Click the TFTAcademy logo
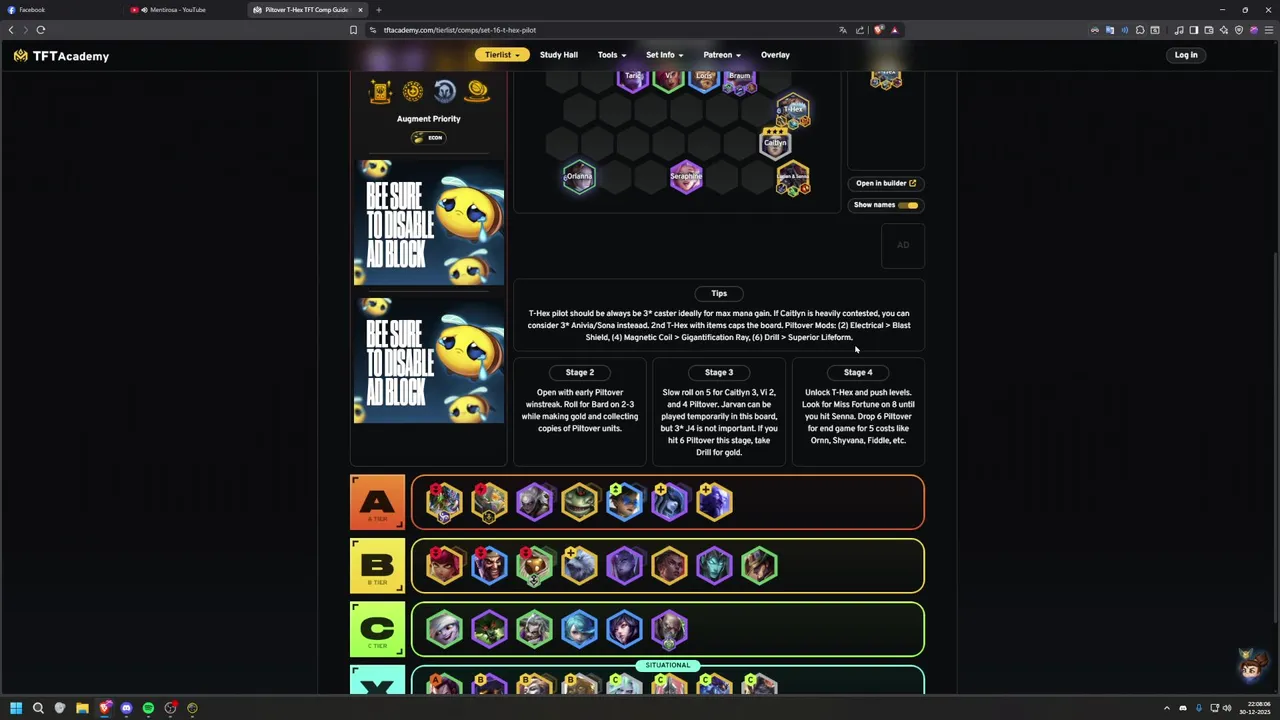 [x=61, y=56]
